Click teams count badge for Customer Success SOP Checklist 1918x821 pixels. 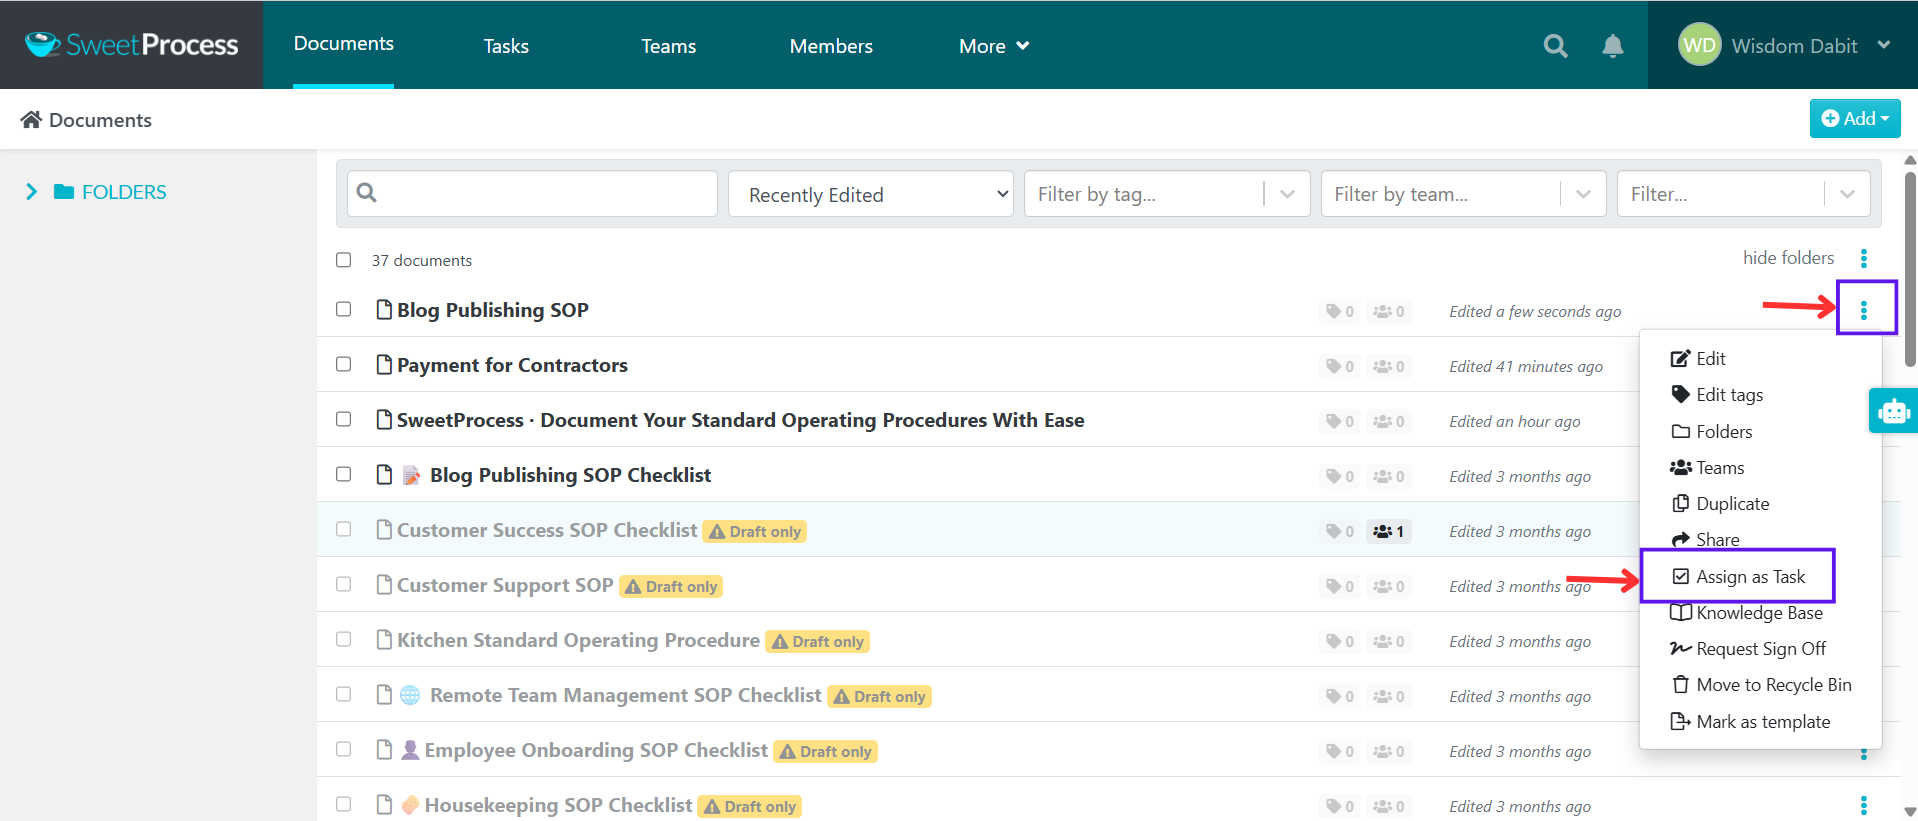pyautogui.click(x=1388, y=532)
